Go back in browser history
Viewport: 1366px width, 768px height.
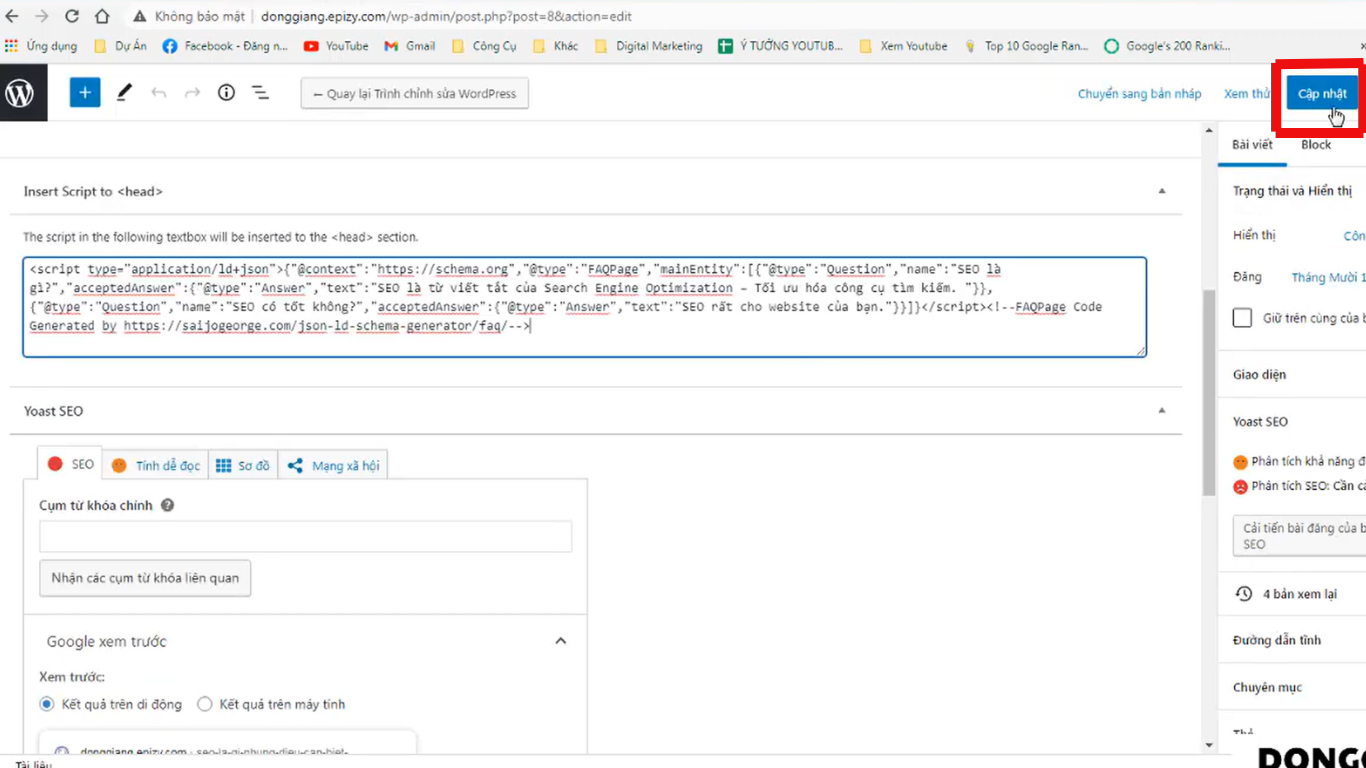click(12, 16)
